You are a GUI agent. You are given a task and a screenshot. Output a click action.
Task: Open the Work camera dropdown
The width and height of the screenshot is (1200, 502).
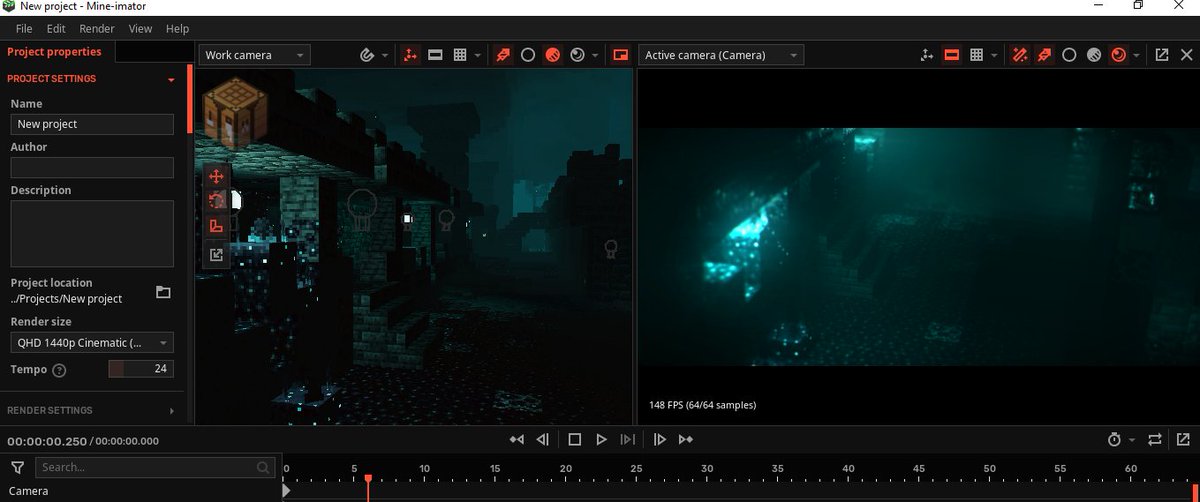254,55
